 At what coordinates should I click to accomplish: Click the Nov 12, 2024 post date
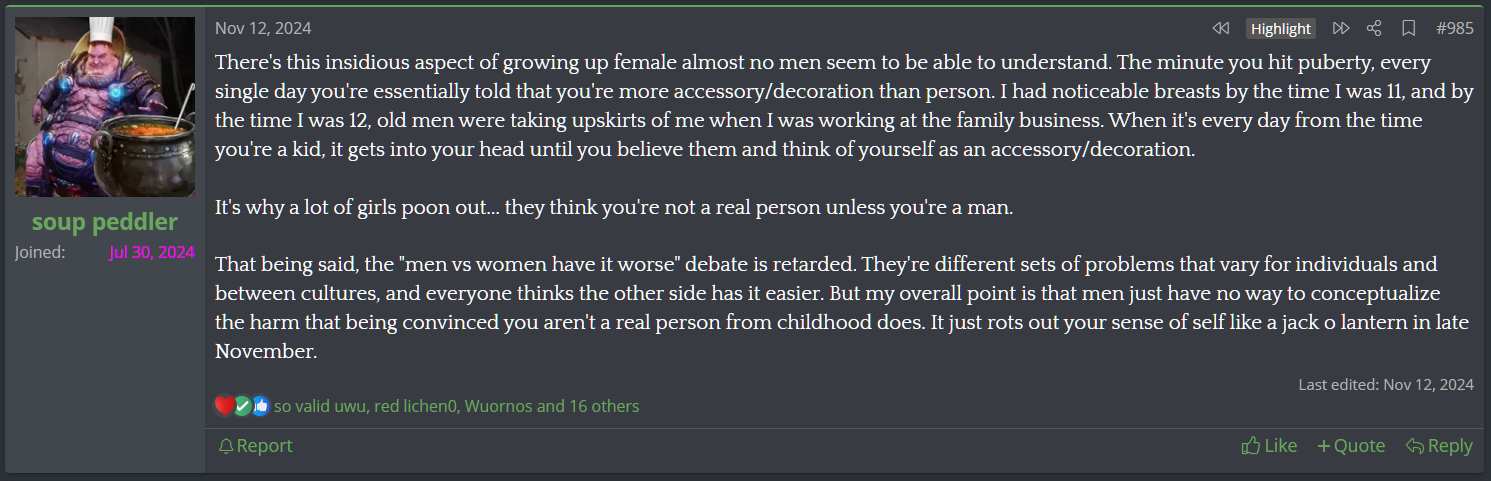tap(263, 28)
